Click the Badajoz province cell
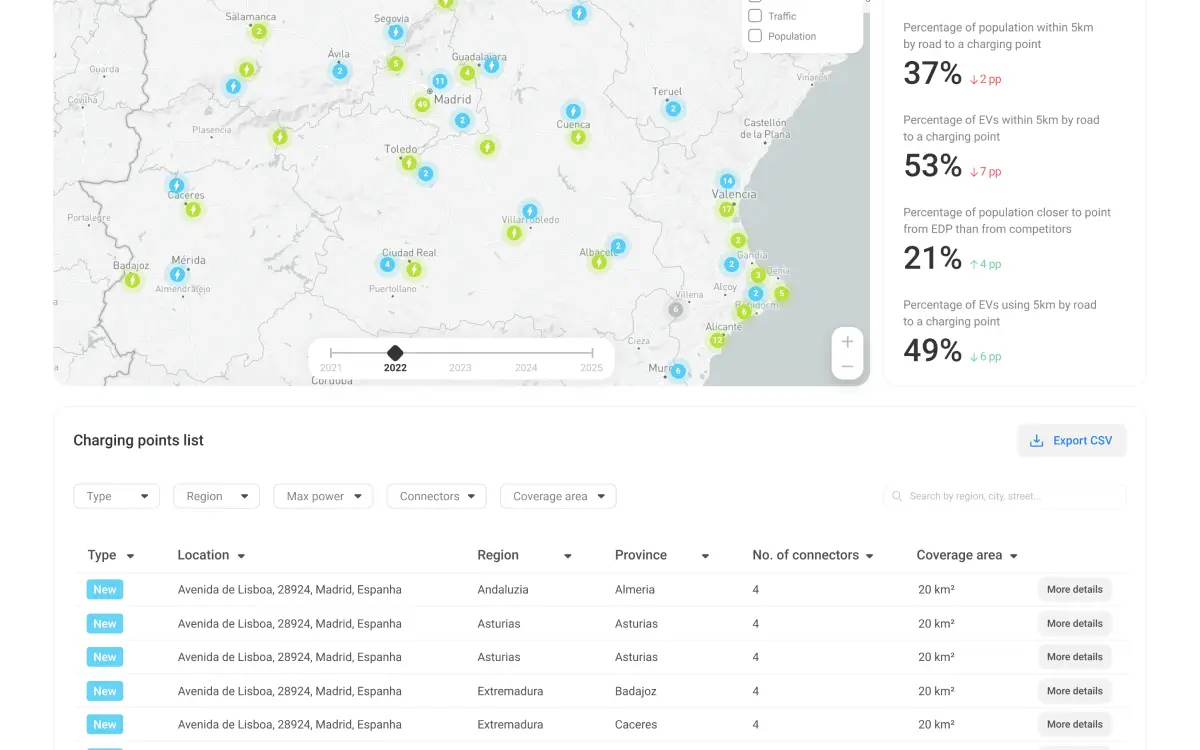Image resolution: width=1200 pixels, height=750 pixels. (x=637, y=691)
